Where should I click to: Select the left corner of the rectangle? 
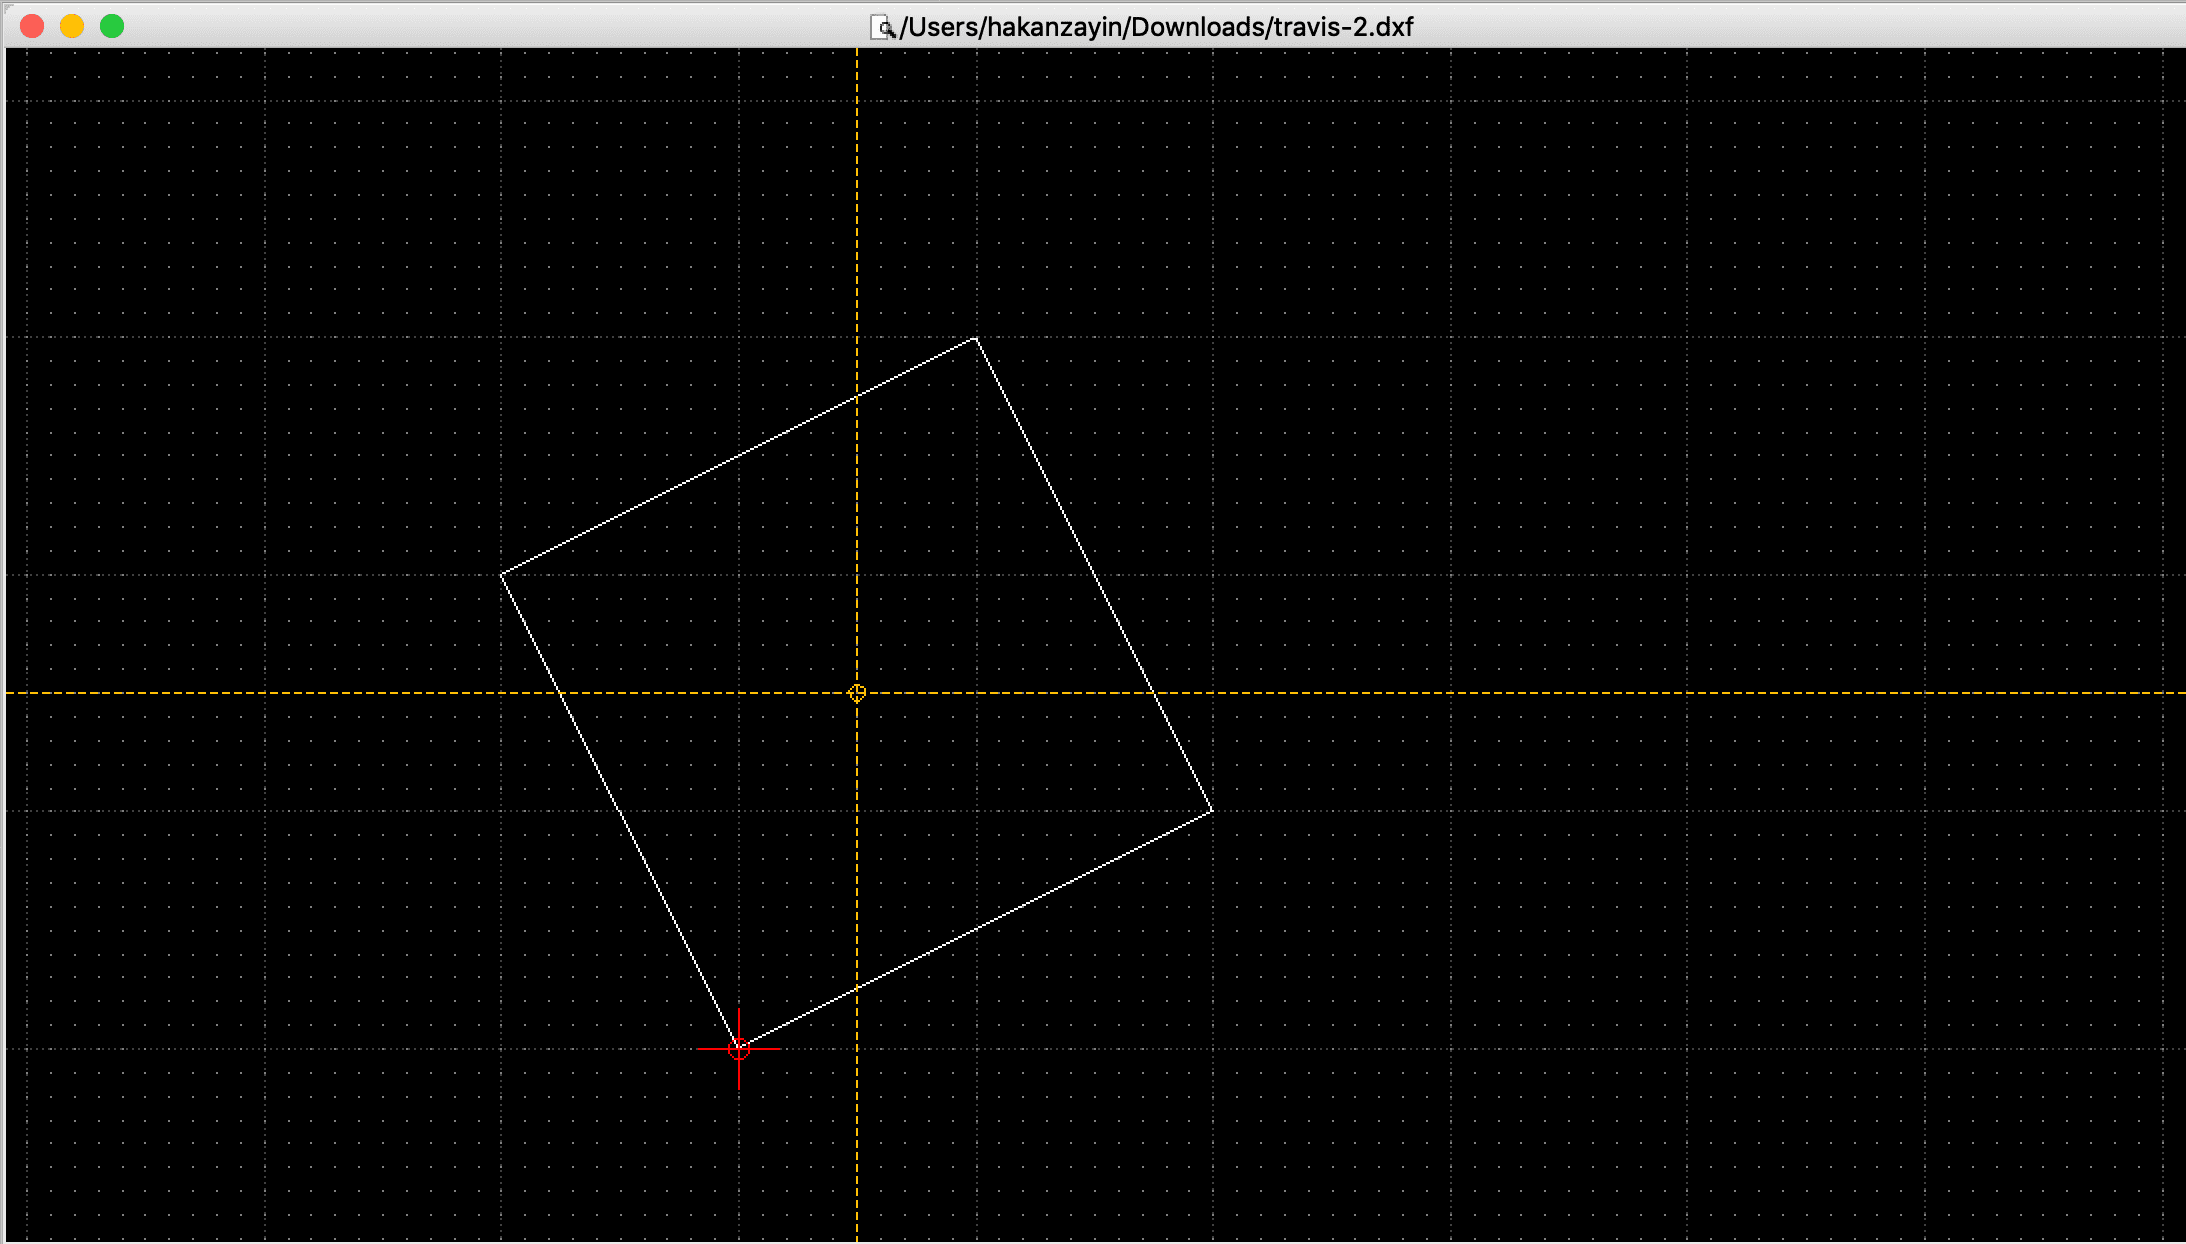[x=501, y=575]
